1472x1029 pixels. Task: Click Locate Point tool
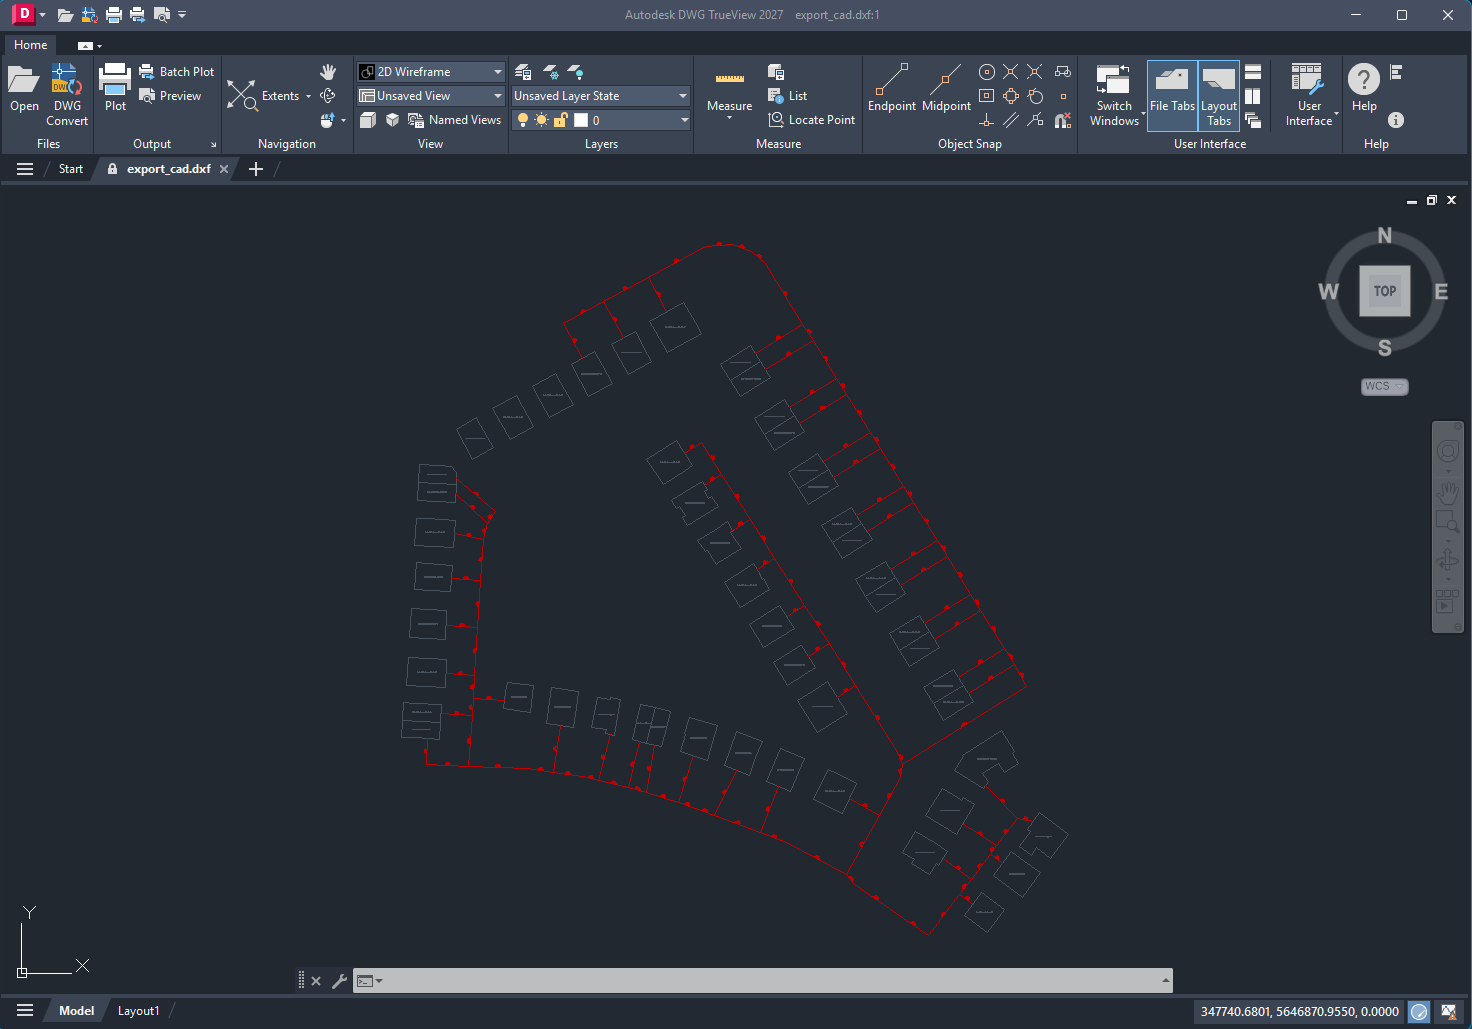point(811,120)
